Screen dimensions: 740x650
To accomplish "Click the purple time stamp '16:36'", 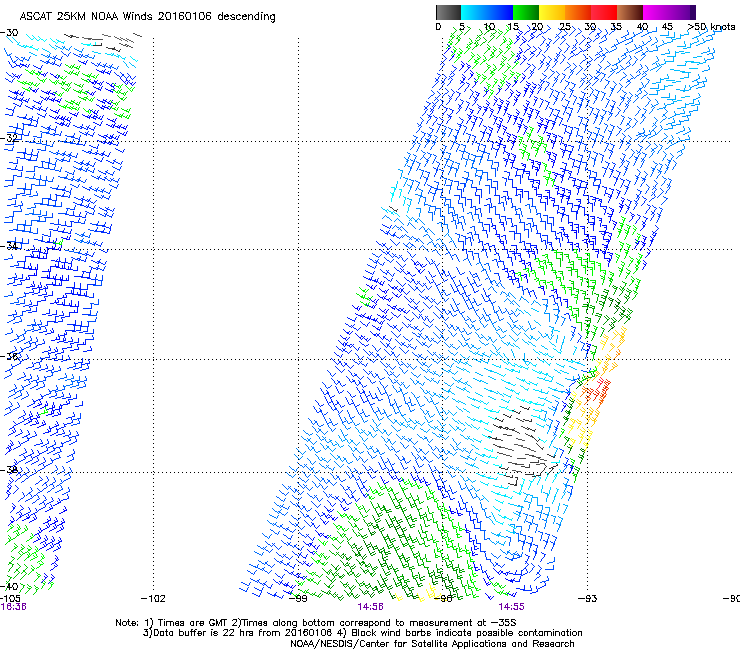I will (13, 607).
